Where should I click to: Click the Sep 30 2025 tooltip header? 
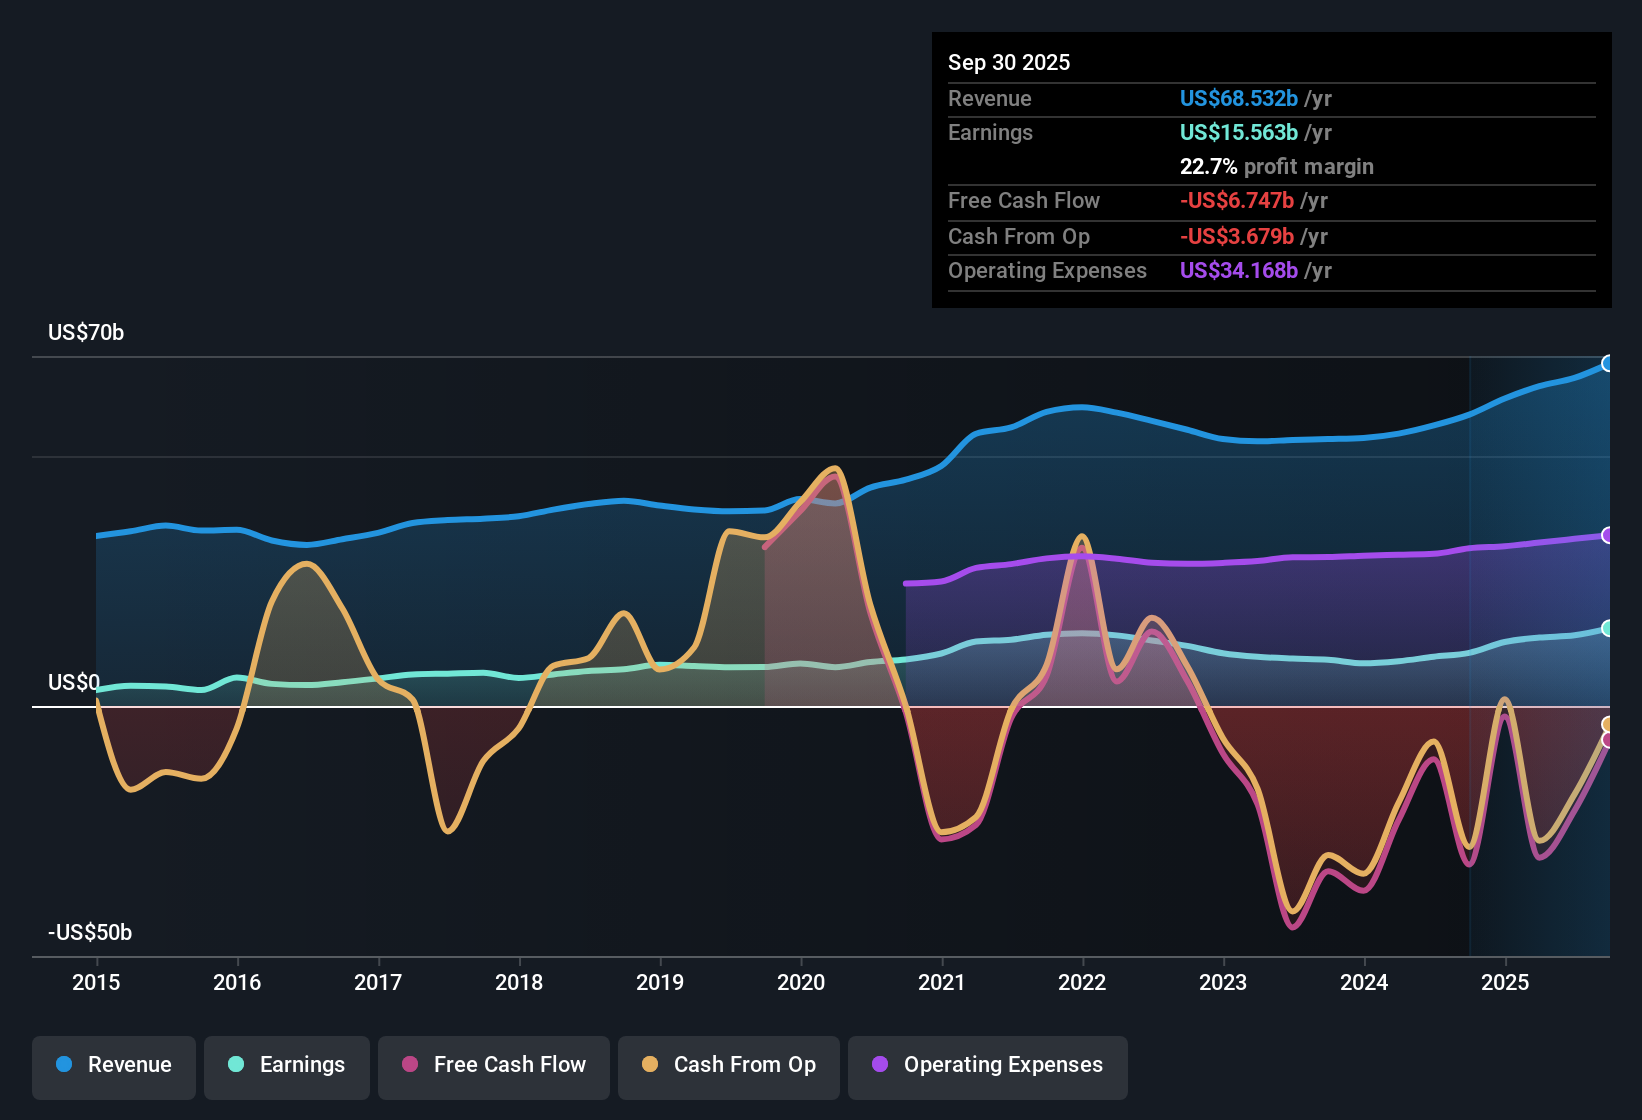coord(1009,62)
